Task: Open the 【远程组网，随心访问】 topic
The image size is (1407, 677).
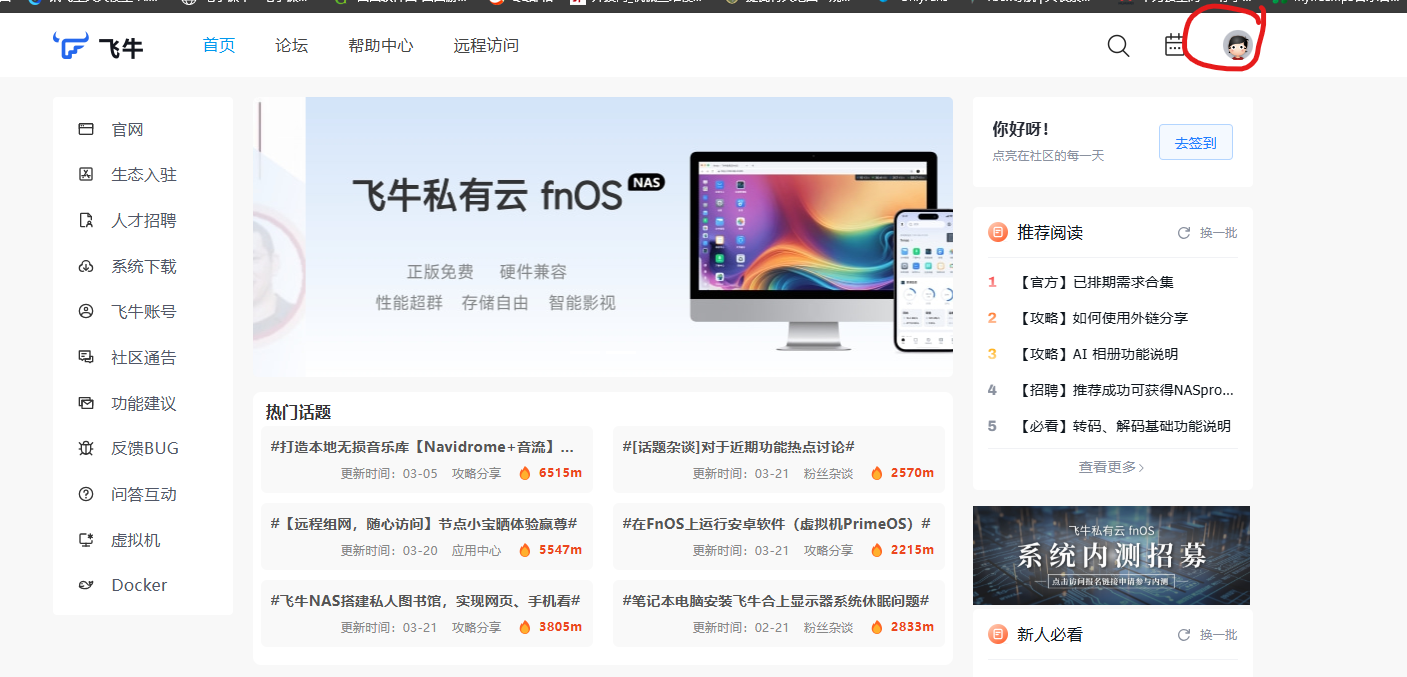Action: click(x=424, y=523)
